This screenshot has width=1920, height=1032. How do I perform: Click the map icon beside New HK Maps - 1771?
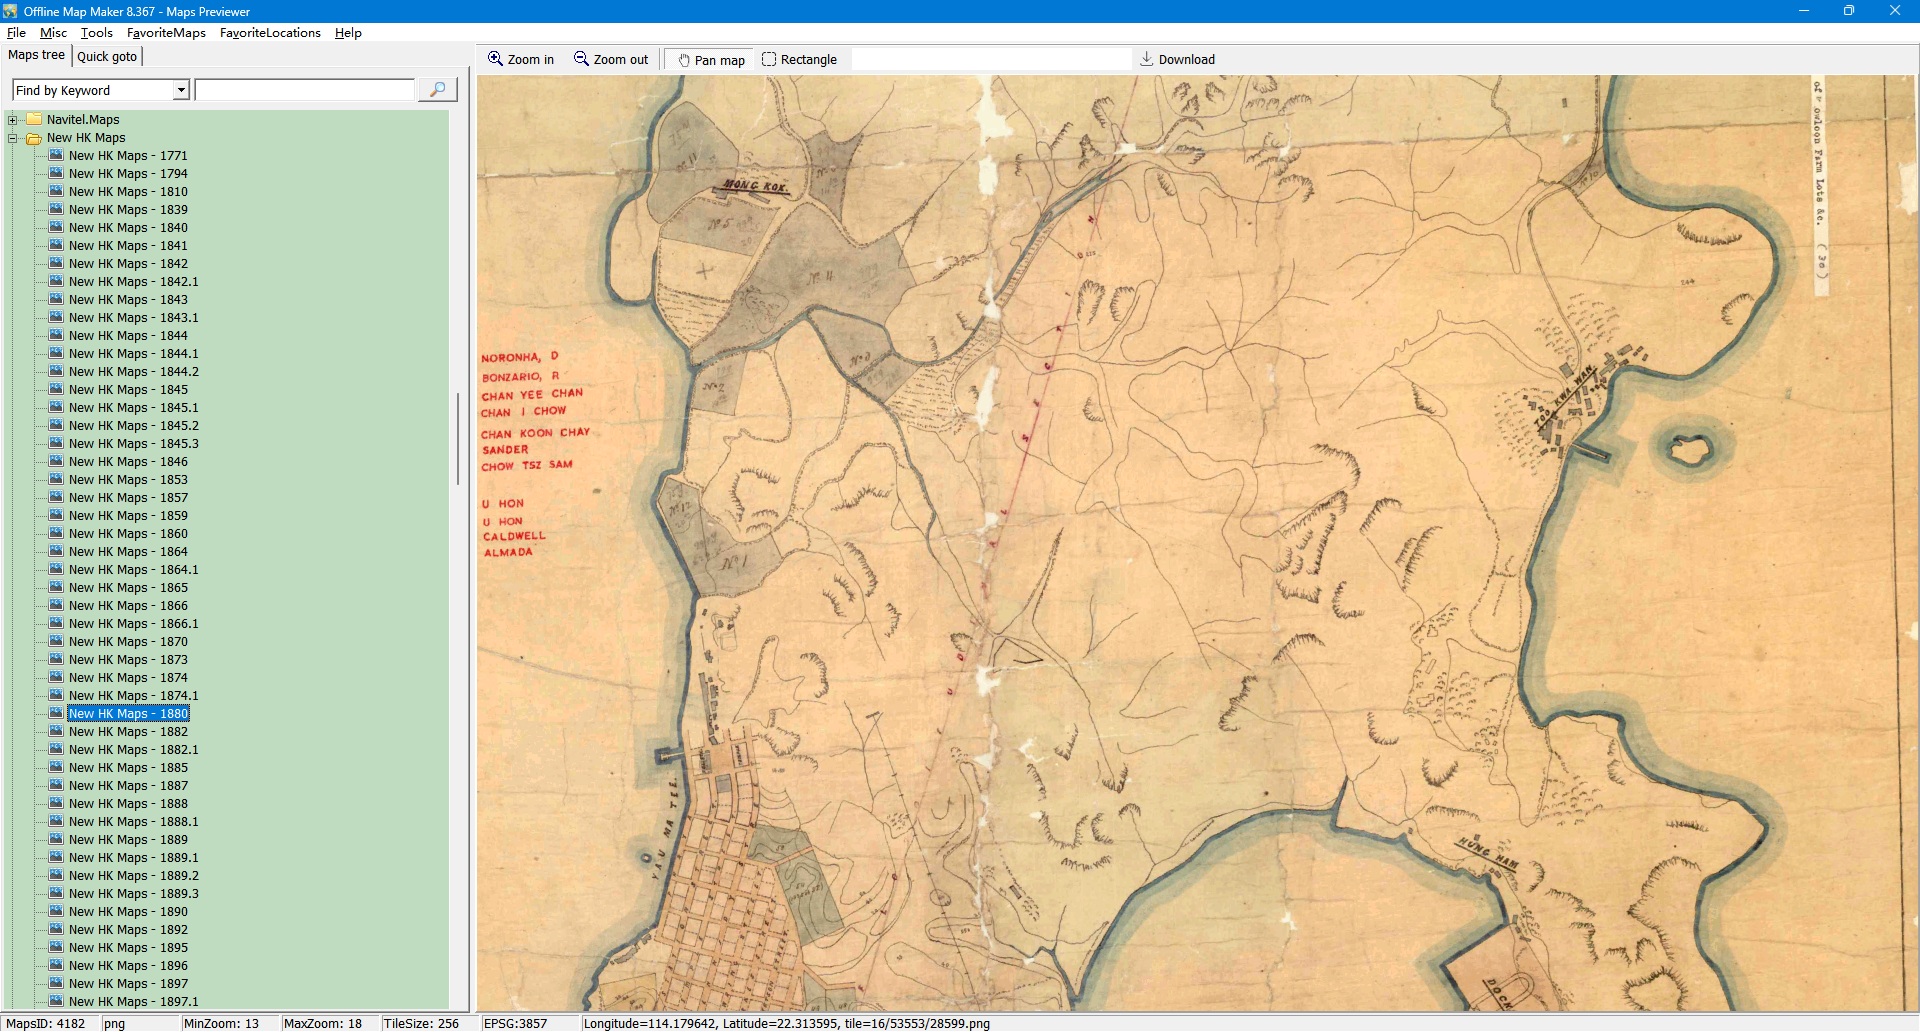[56, 156]
